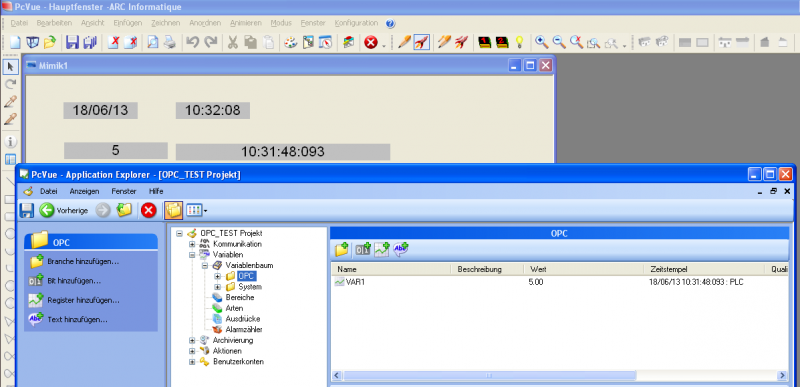Select the Arten tree item
800x387 pixels.
pyautogui.click(x=234, y=308)
